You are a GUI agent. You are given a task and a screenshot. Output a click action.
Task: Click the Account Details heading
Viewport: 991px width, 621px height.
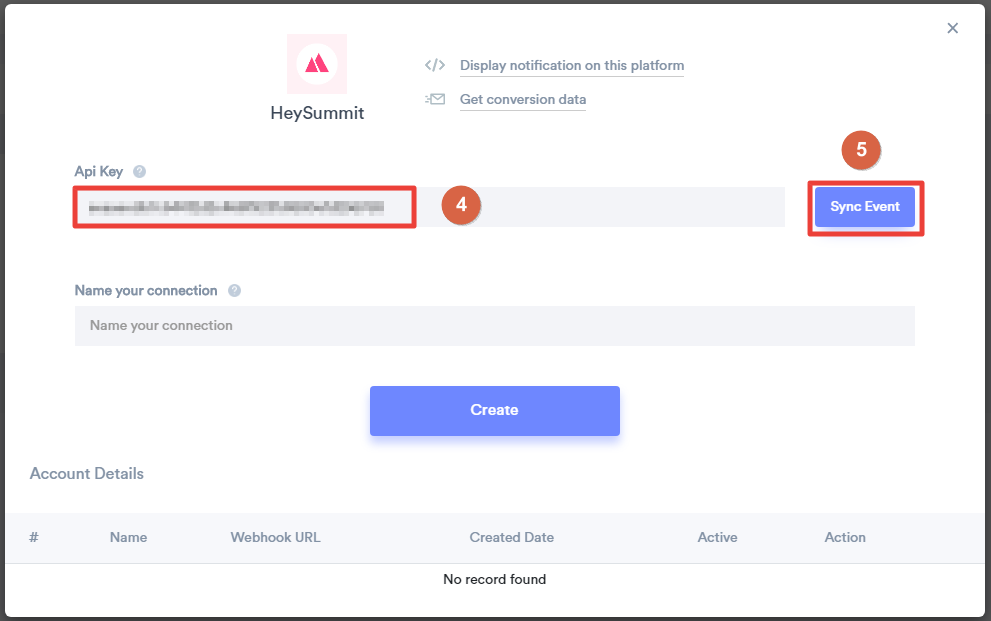pos(87,474)
